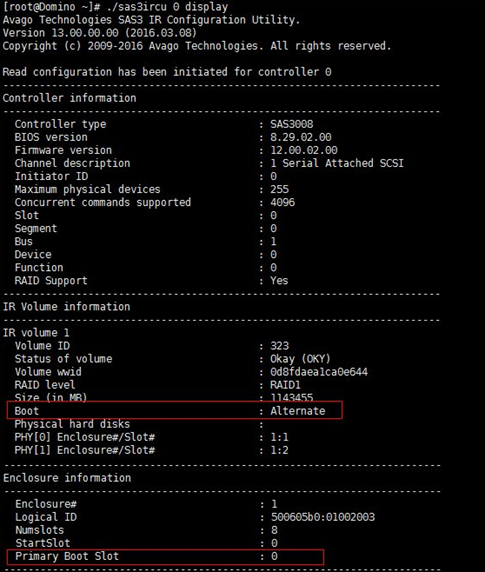485x572 pixels.
Task: Click the Numslots 8 value
Action: 274,530
